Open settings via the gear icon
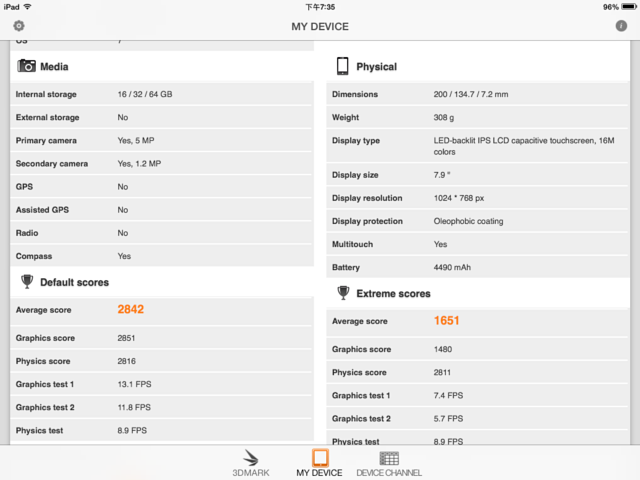This screenshot has width=640, height=480. (x=19, y=26)
